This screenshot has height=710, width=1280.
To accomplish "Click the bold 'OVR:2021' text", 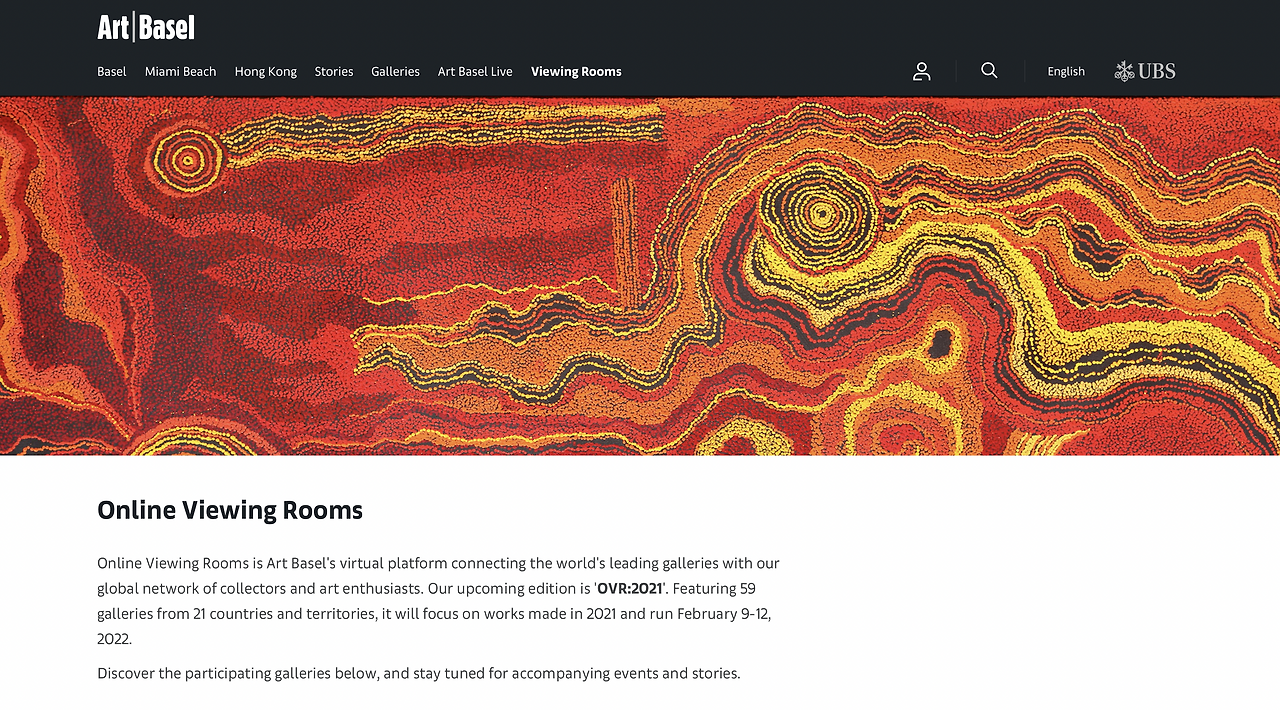I will [x=630, y=588].
